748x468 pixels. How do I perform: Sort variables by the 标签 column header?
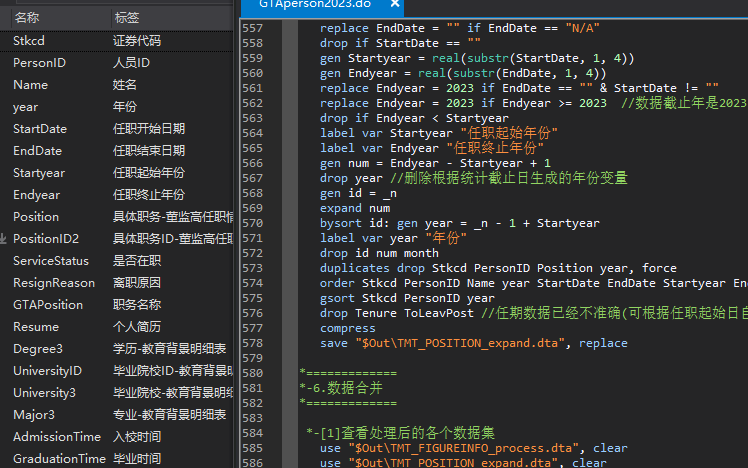coord(126,18)
